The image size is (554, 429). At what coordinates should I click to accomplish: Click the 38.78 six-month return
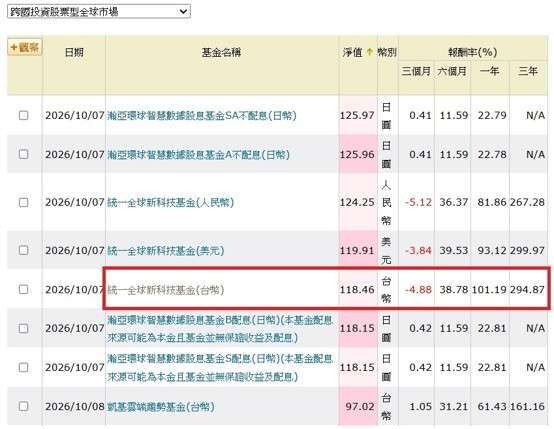tap(454, 289)
